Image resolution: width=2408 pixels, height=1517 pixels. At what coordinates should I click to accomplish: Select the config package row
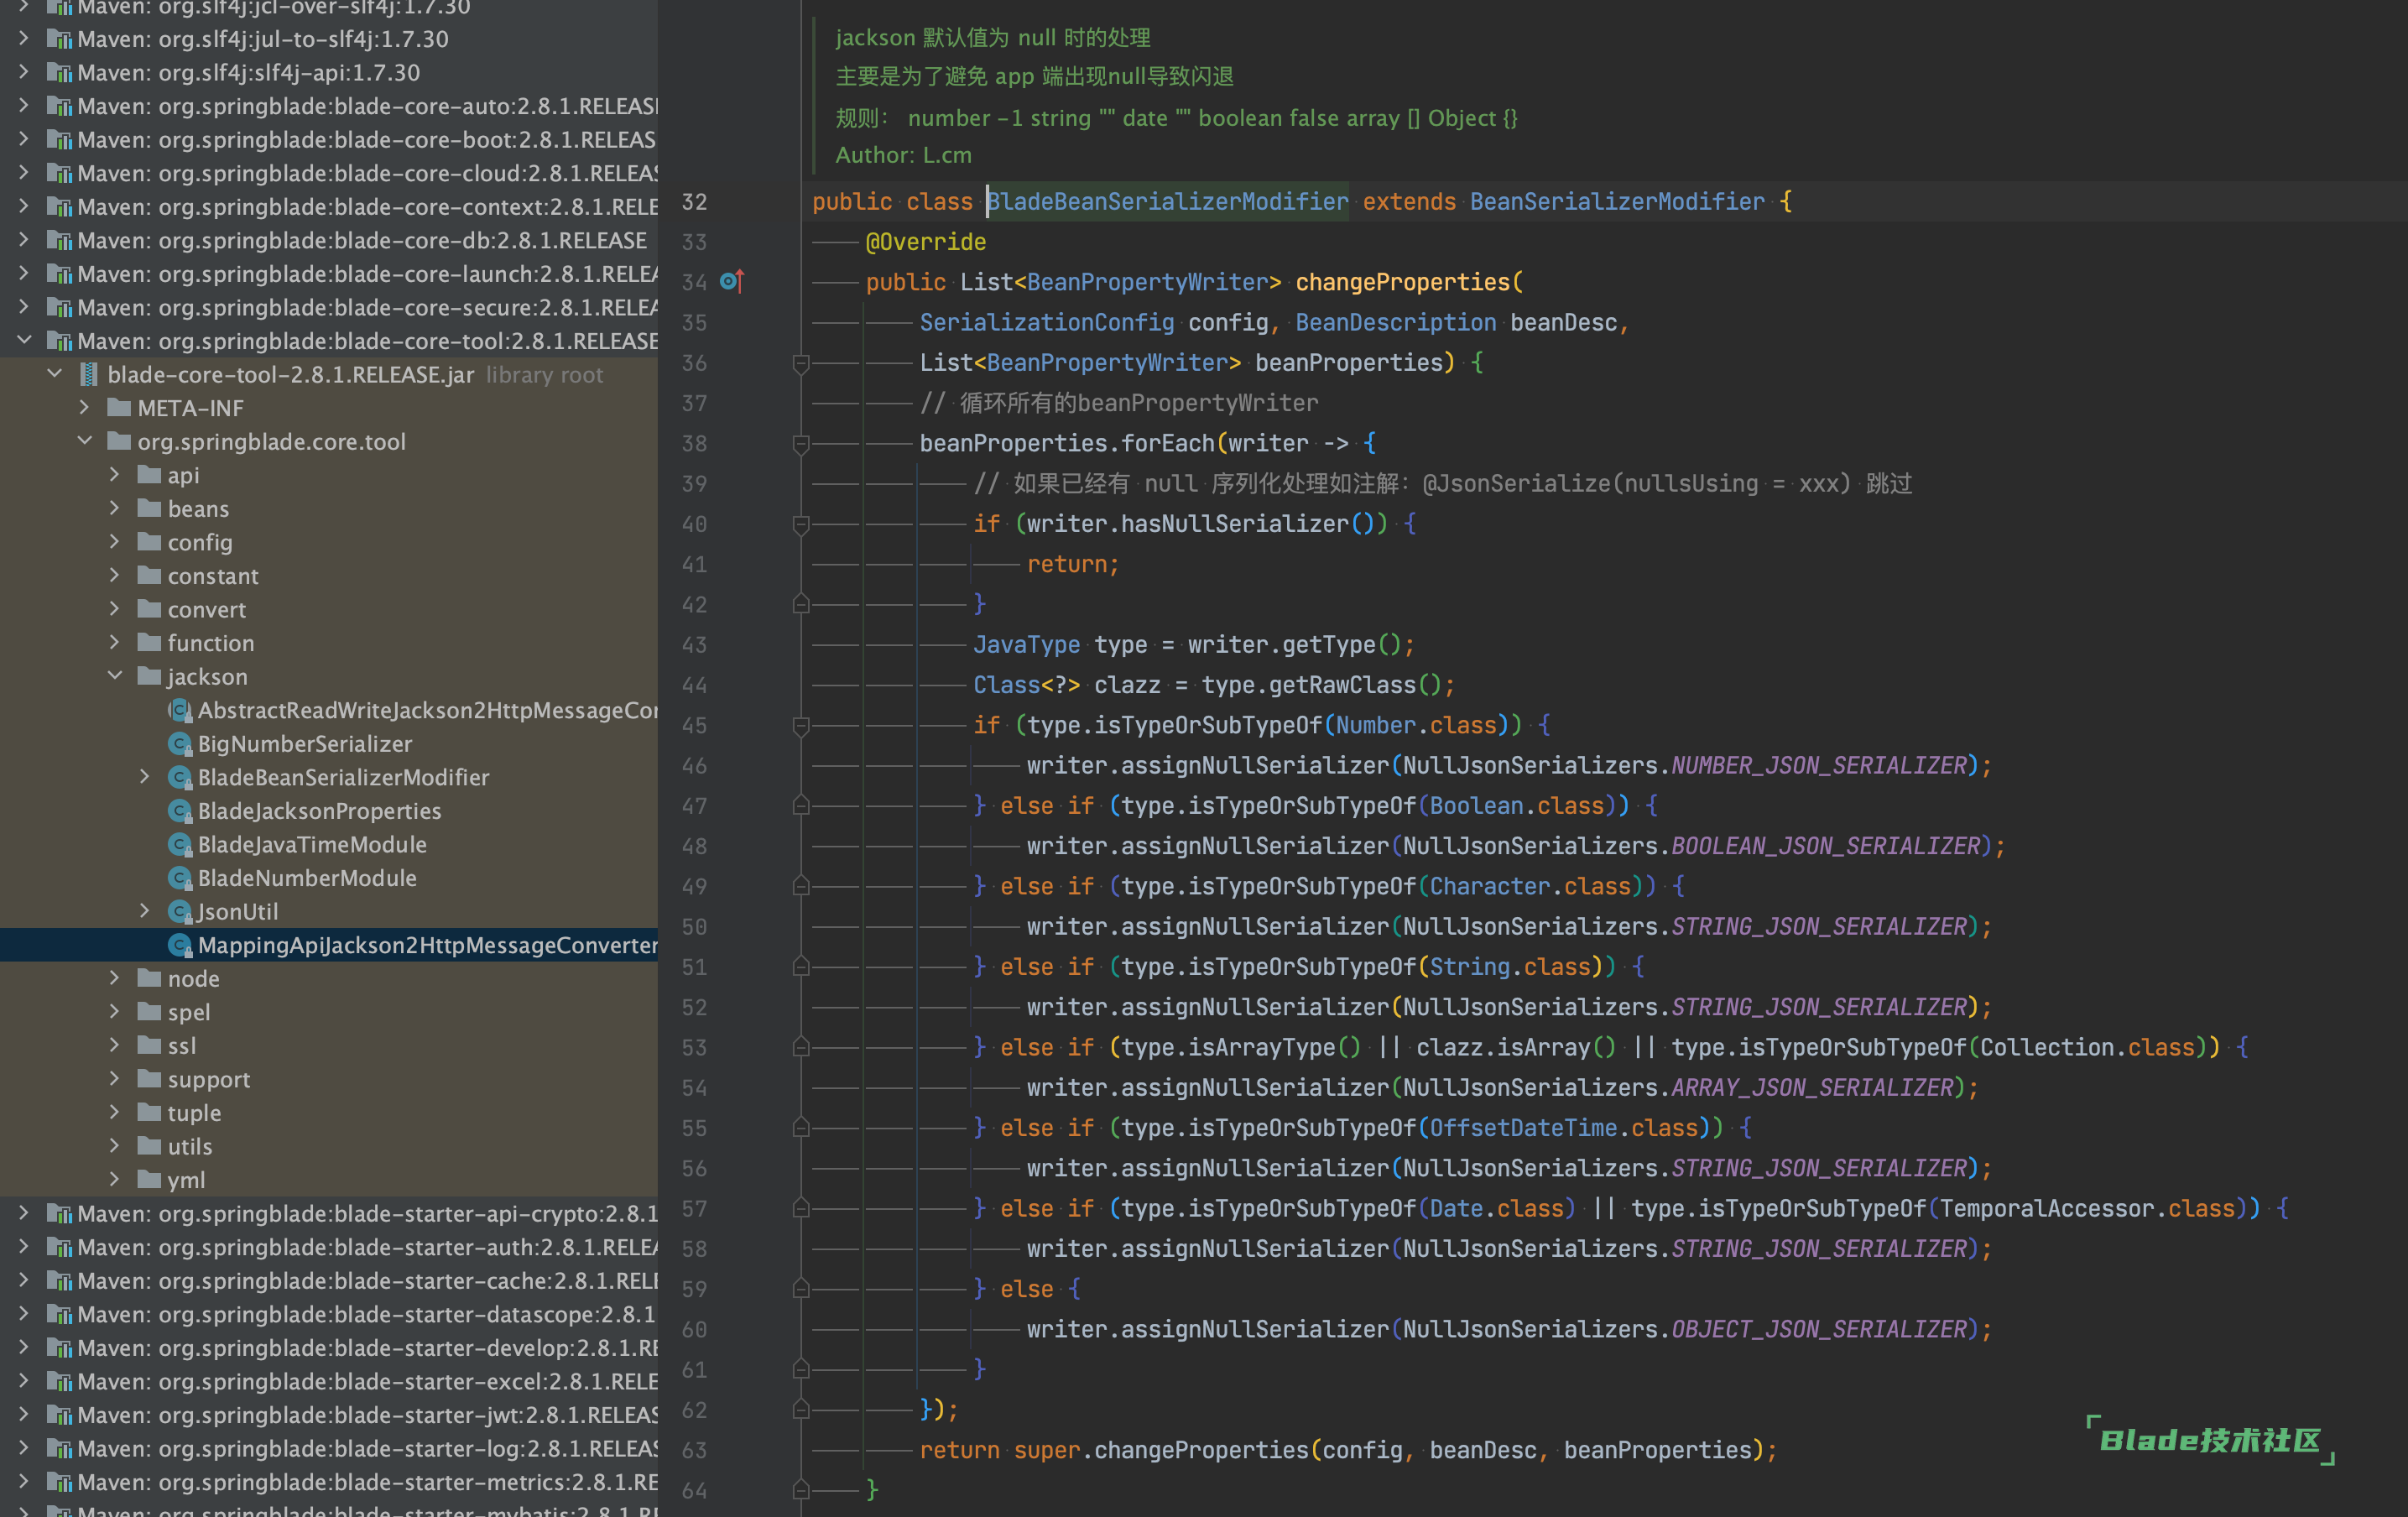click(329, 543)
